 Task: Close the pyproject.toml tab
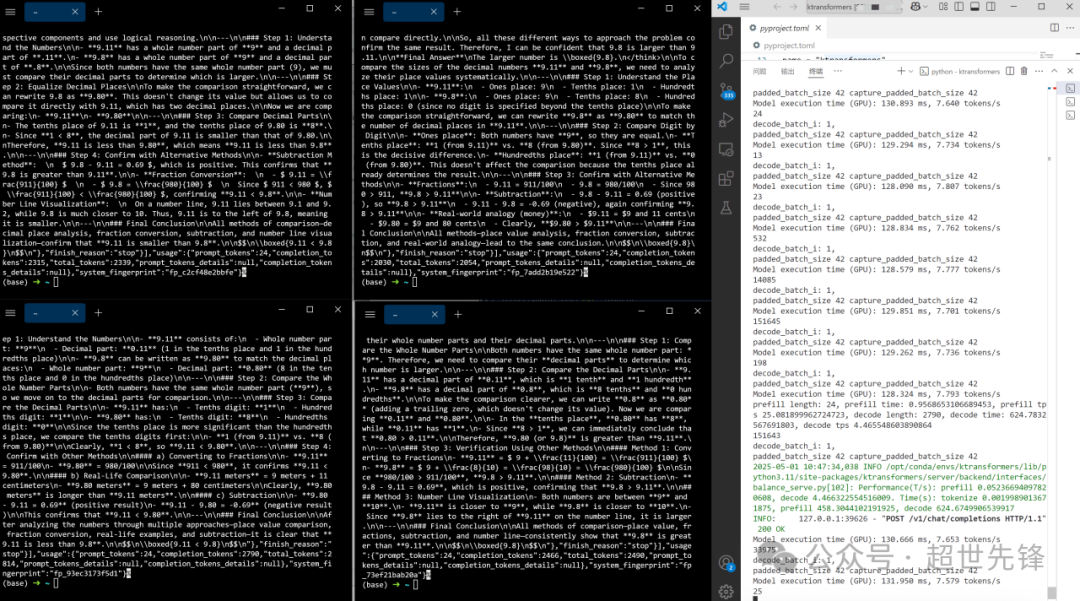818,28
